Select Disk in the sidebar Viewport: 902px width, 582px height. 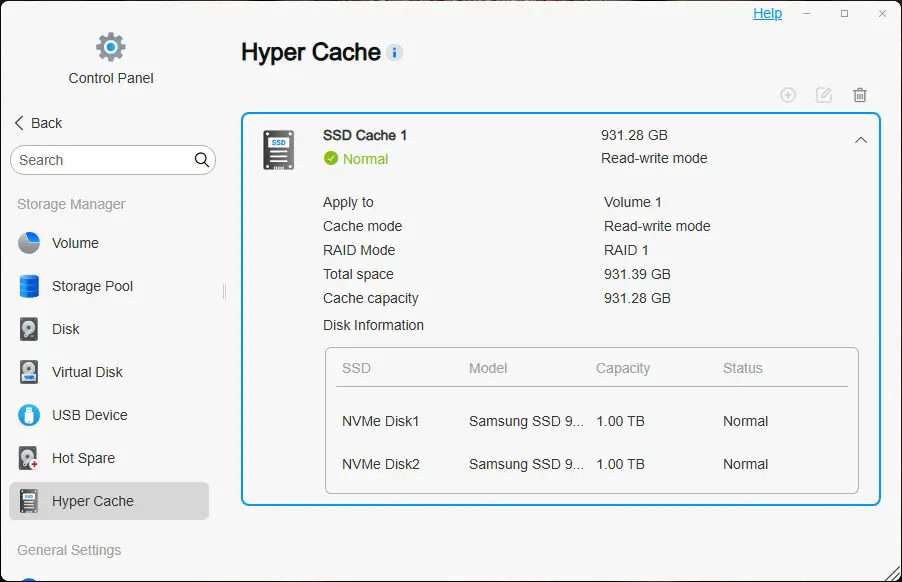(x=65, y=329)
